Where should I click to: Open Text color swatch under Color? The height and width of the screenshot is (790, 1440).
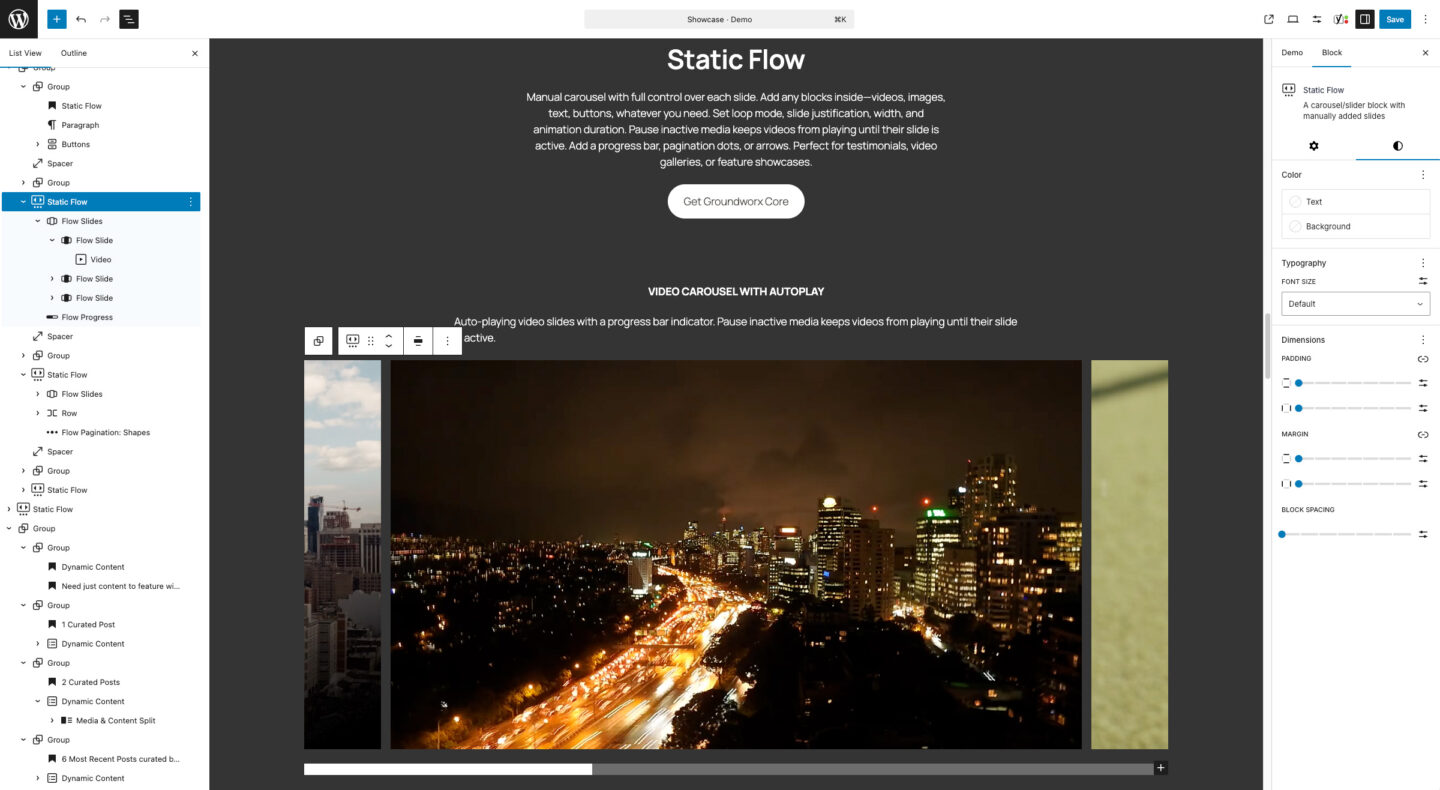(1293, 201)
